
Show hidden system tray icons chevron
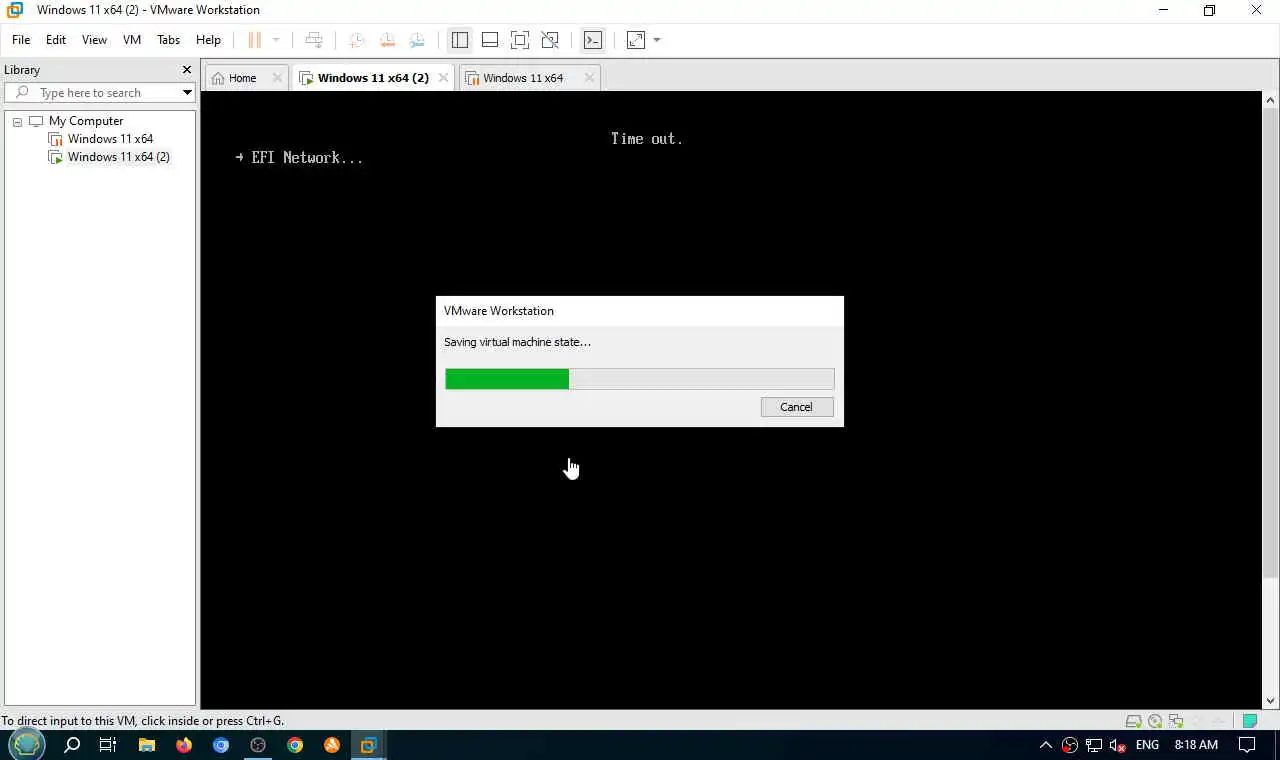tap(1046, 745)
